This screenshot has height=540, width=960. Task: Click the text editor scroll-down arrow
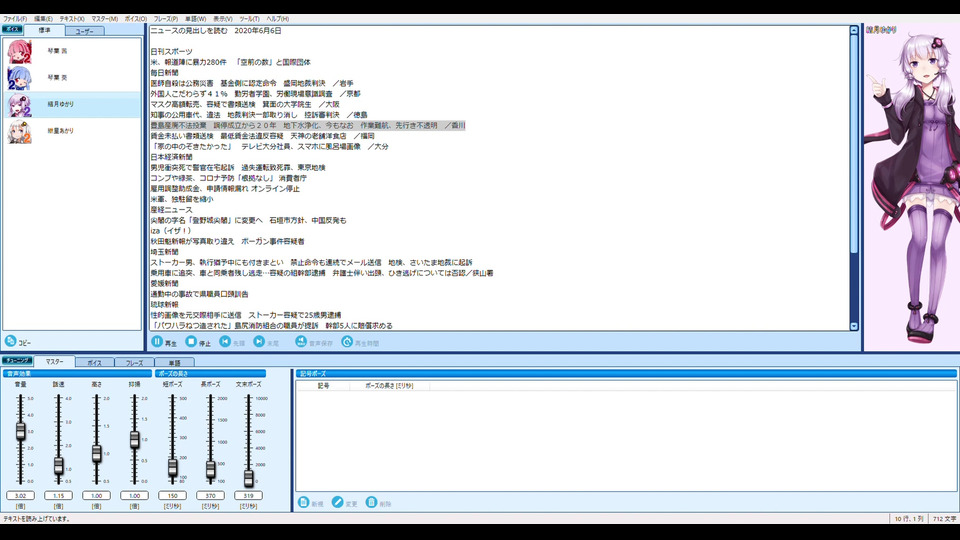[x=854, y=326]
